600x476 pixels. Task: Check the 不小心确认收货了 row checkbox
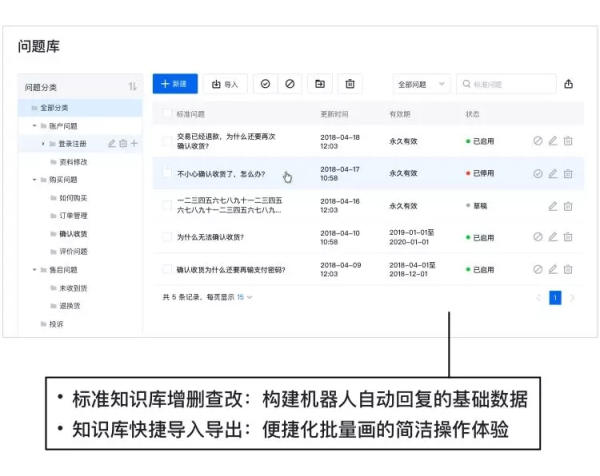click(167, 173)
